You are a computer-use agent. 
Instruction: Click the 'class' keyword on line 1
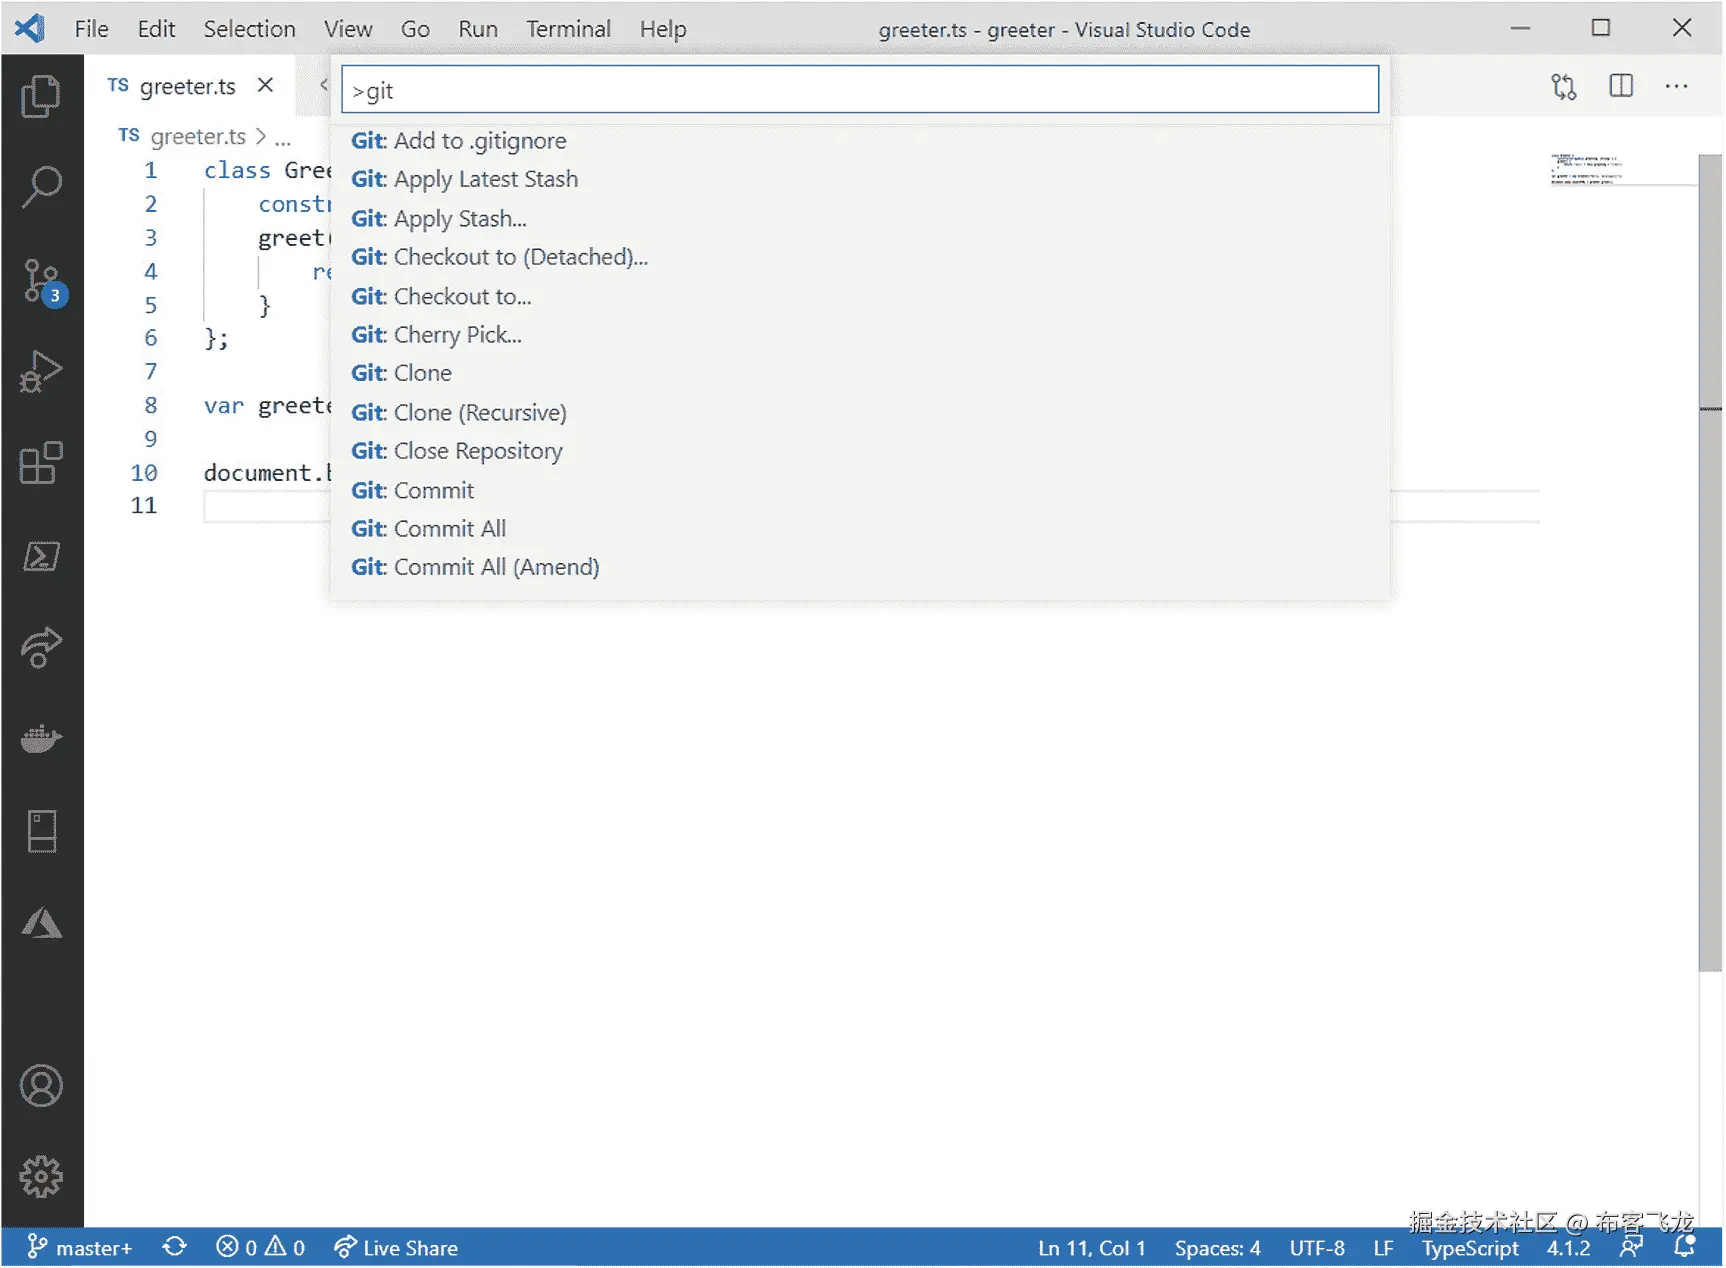[x=237, y=170]
